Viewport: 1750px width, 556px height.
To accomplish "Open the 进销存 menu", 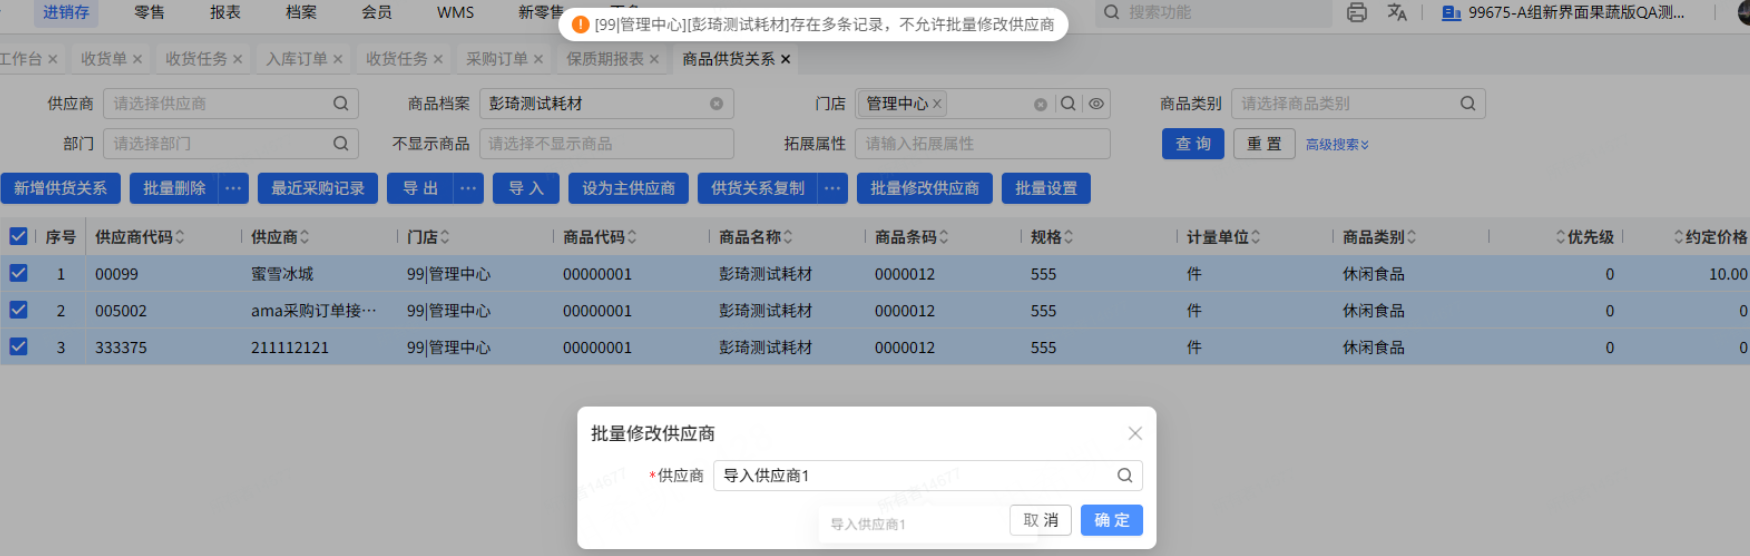I will point(66,12).
